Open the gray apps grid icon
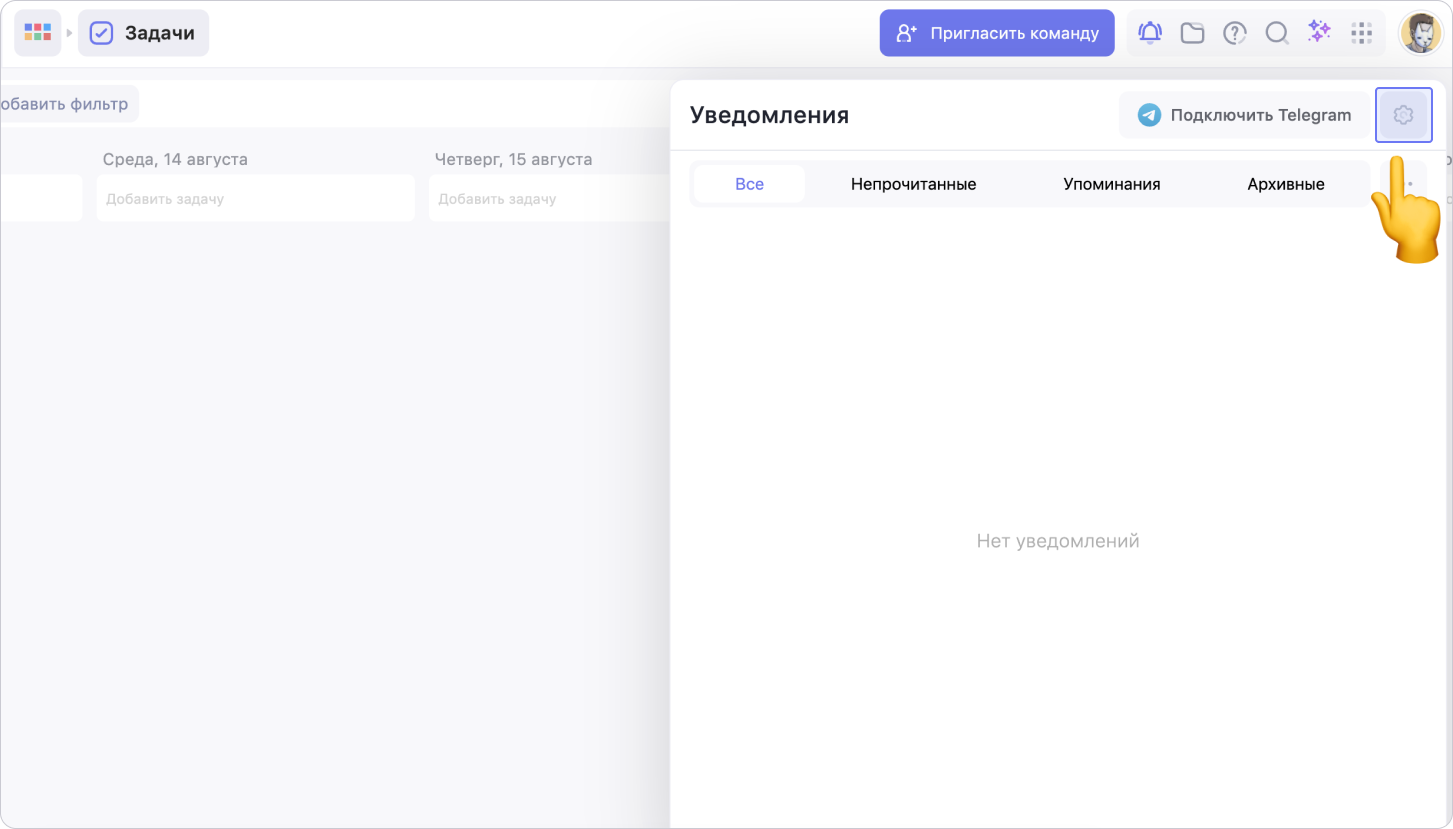 click(x=1361, y=33)
